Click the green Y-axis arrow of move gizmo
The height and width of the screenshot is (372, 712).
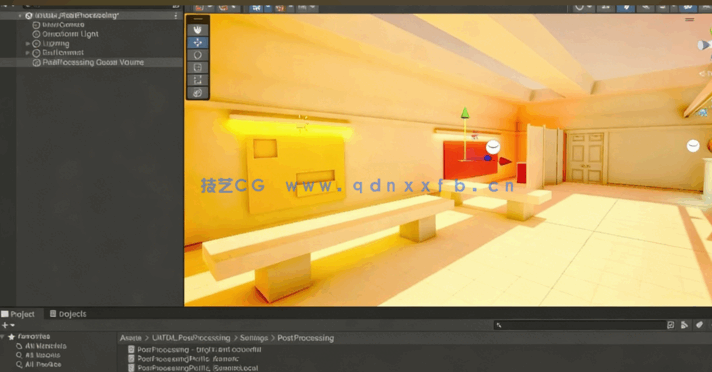pos(465,113)
